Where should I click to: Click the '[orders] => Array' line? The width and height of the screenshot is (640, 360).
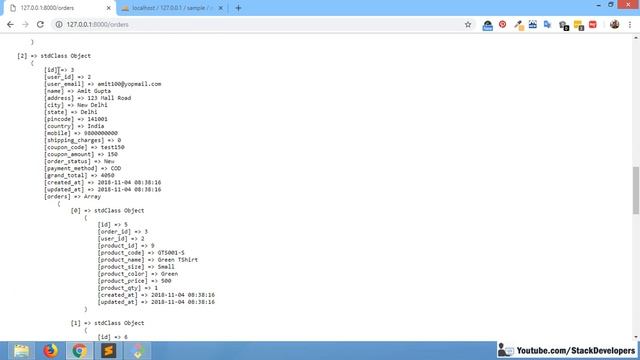click(x=72, y=196)
